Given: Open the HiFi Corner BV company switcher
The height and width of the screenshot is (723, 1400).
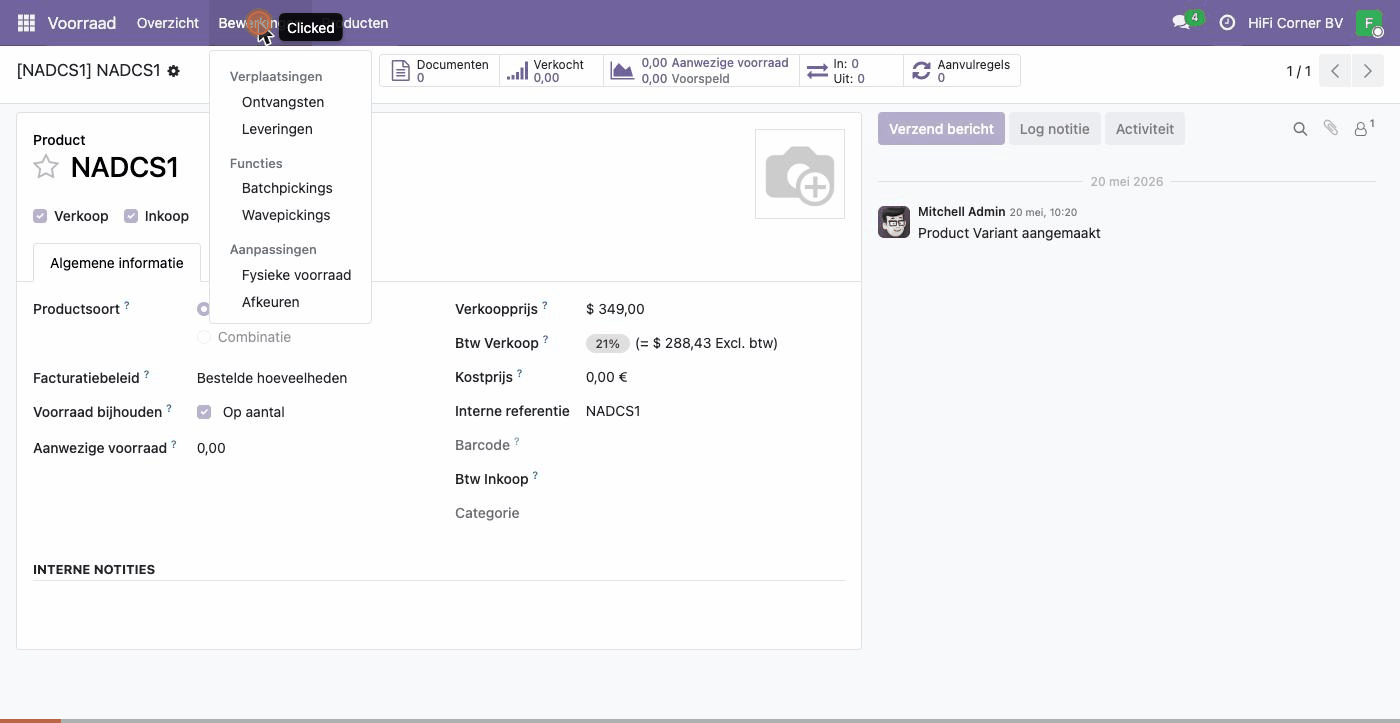Looking at the screenshot, I should click(x=1295, y=22).
